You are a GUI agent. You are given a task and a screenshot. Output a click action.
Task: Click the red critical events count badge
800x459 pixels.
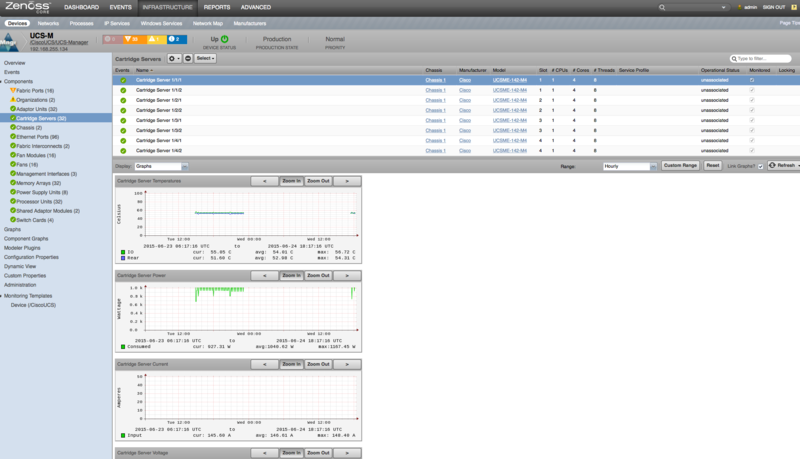pos(112,39)
